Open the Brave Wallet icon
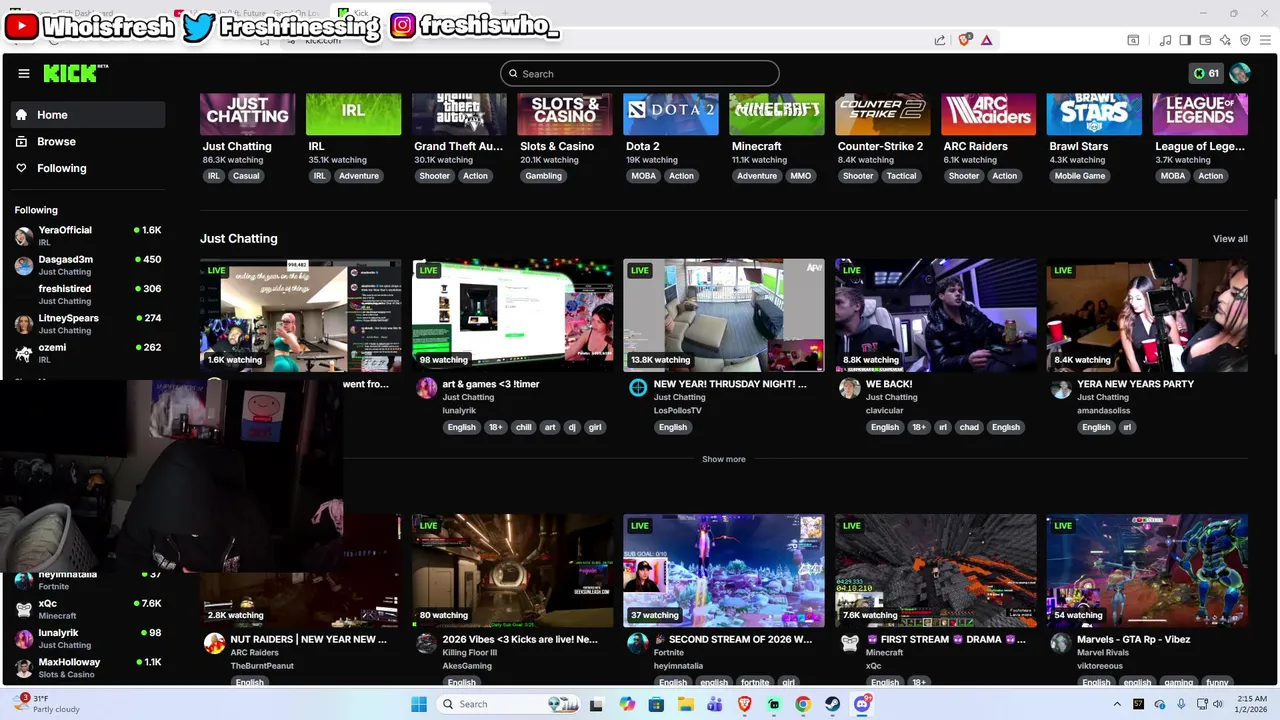Screen dimensions: 1280x720 point(1205,40)
